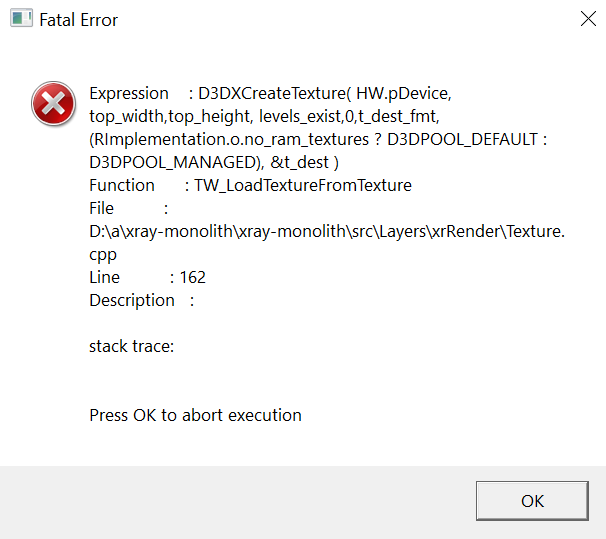Click the TW_LoadTextureFromTexture function name

click(x=305, y=185)
